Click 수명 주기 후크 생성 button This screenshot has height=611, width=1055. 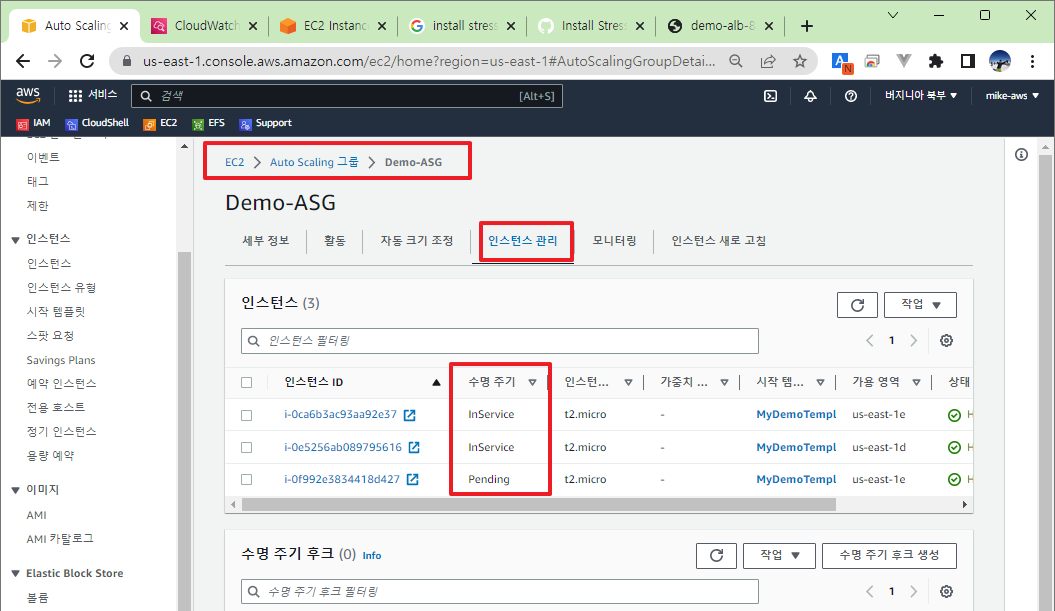(x=889, y=556)
